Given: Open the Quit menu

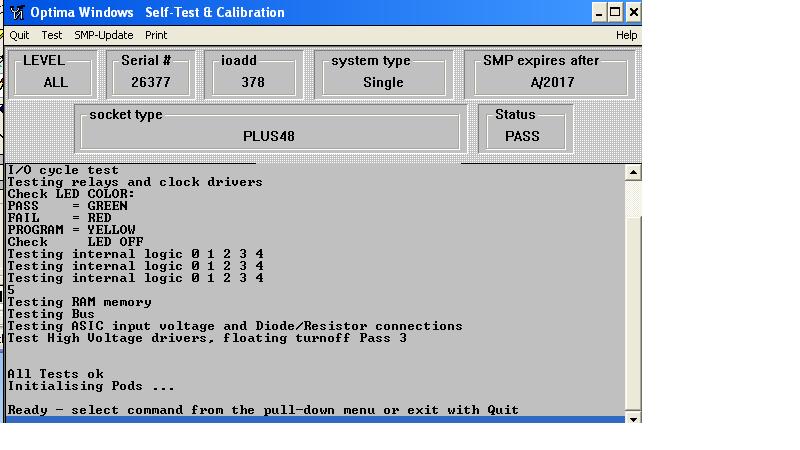Looking at the screenshot, I should pyautogui.click(x=19, y=35).
